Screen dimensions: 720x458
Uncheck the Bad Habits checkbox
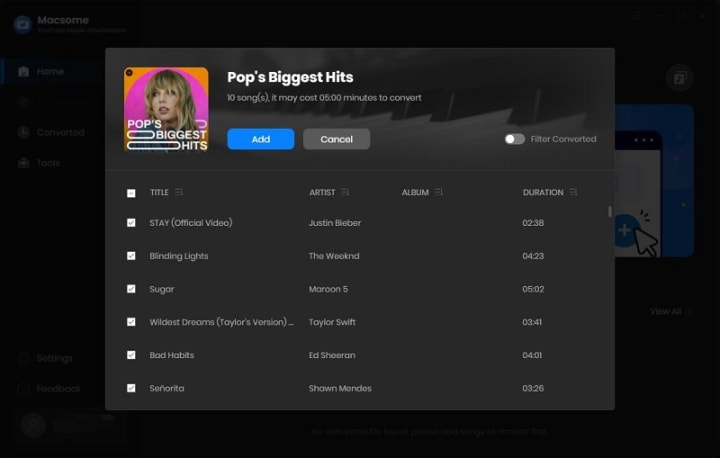[x=131, y=355]
